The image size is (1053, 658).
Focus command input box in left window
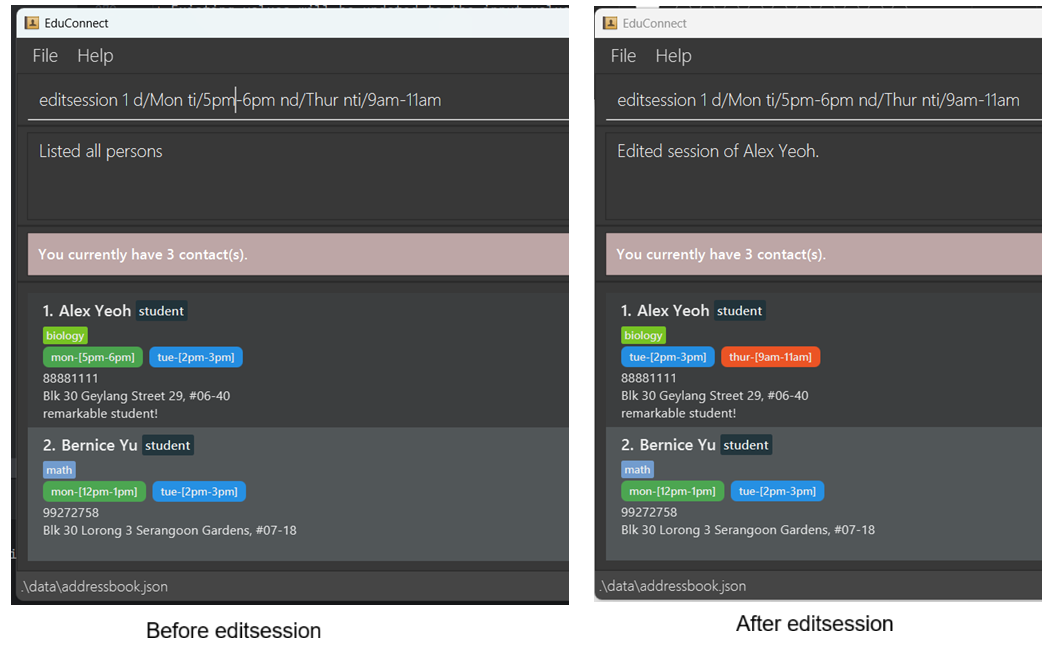coord(298,100)
